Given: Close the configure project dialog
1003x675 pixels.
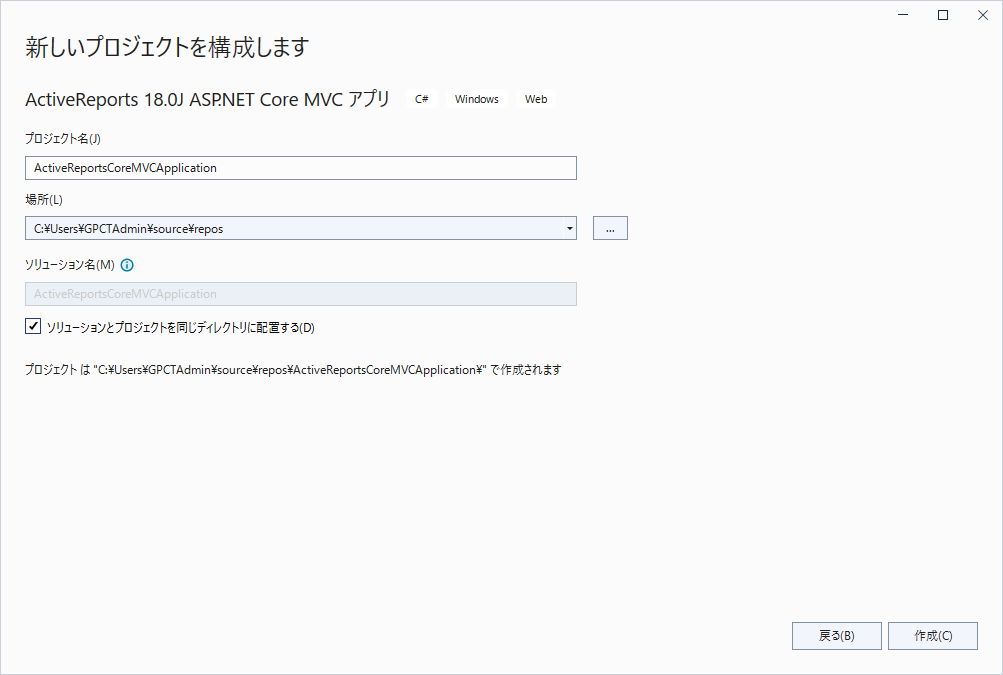Looking at the screenshot, I should pyautogui.click(x=983, y=15).
